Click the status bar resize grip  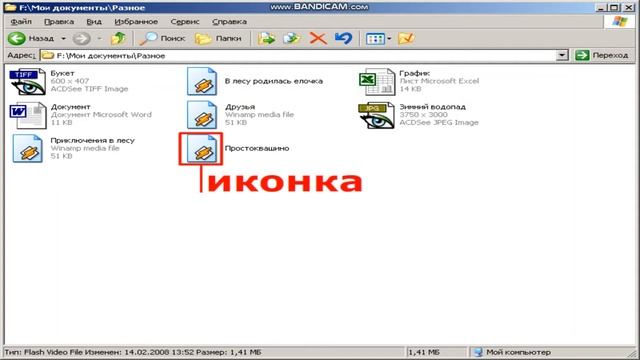[x=631, y=353]
